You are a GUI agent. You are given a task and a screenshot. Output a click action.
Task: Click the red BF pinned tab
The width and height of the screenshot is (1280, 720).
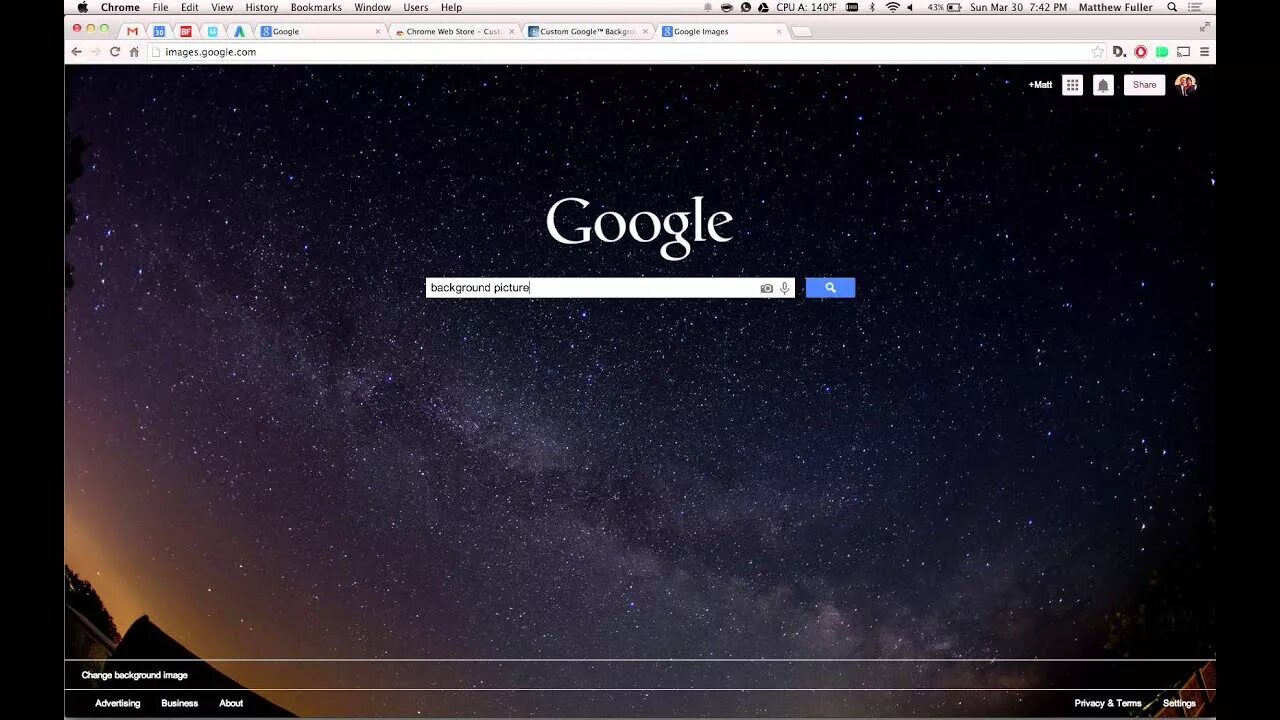pyautogui.click(x=186, y=32)
